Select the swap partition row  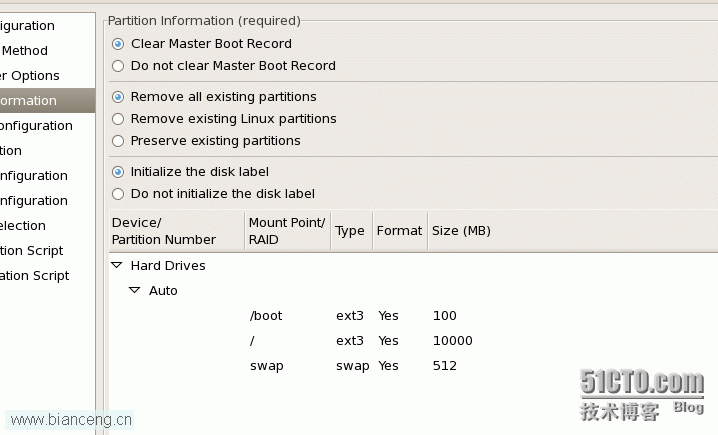pos(413,366)
